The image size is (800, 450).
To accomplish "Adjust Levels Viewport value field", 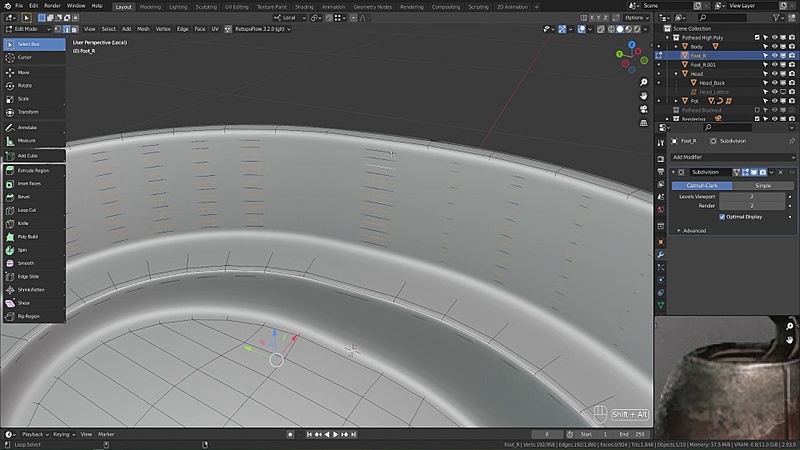I will 752,196.
